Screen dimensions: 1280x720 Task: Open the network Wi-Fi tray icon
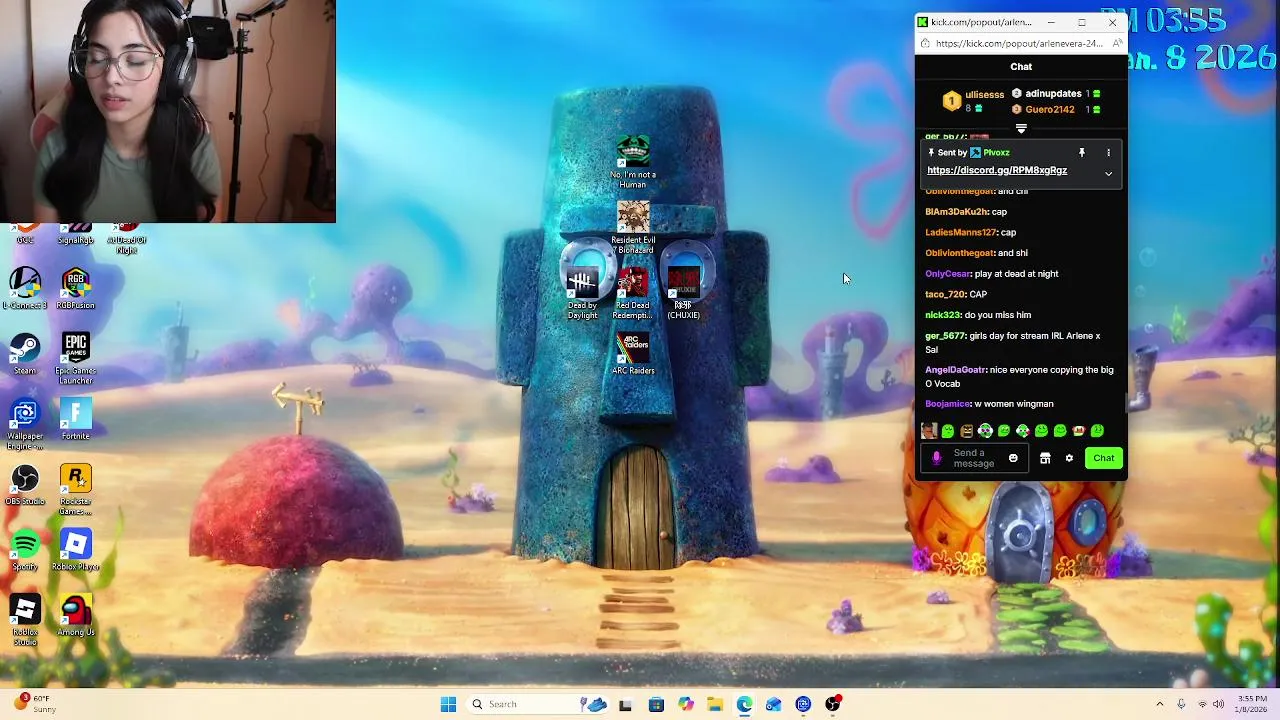(1201, 704)
